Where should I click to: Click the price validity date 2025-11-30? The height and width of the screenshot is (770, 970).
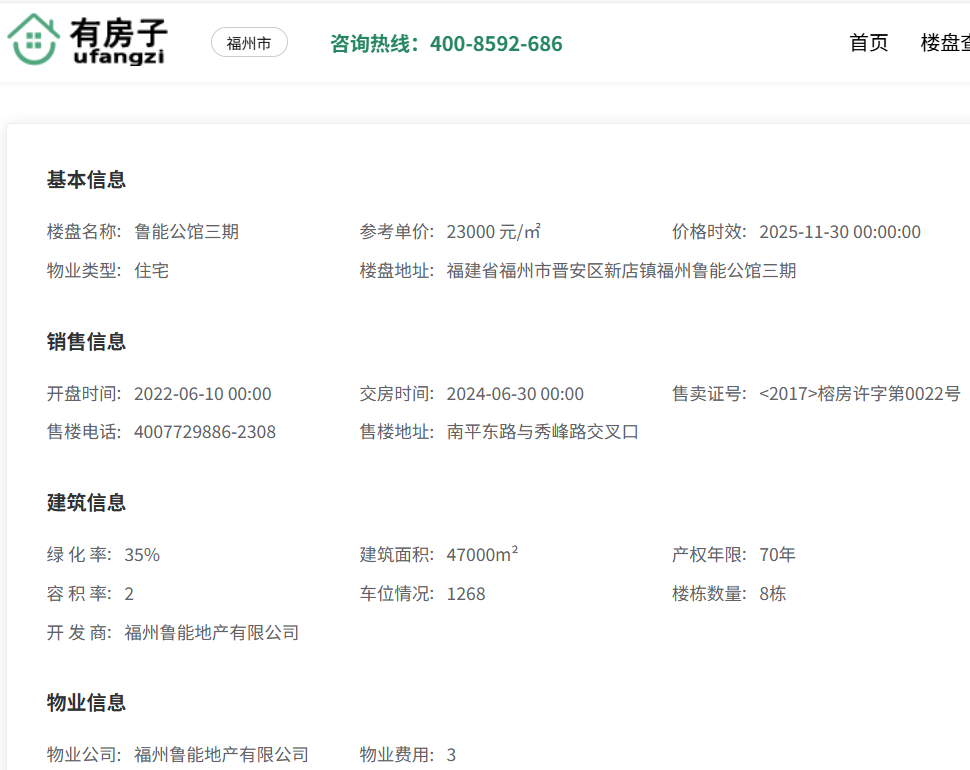tap(839, 232)
